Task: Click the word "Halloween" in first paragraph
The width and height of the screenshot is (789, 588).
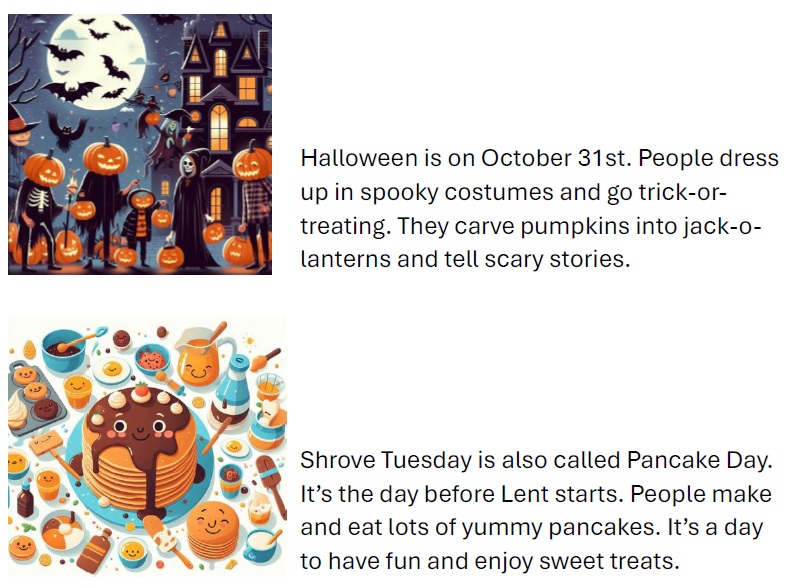Action: click(x=355, y=158)
